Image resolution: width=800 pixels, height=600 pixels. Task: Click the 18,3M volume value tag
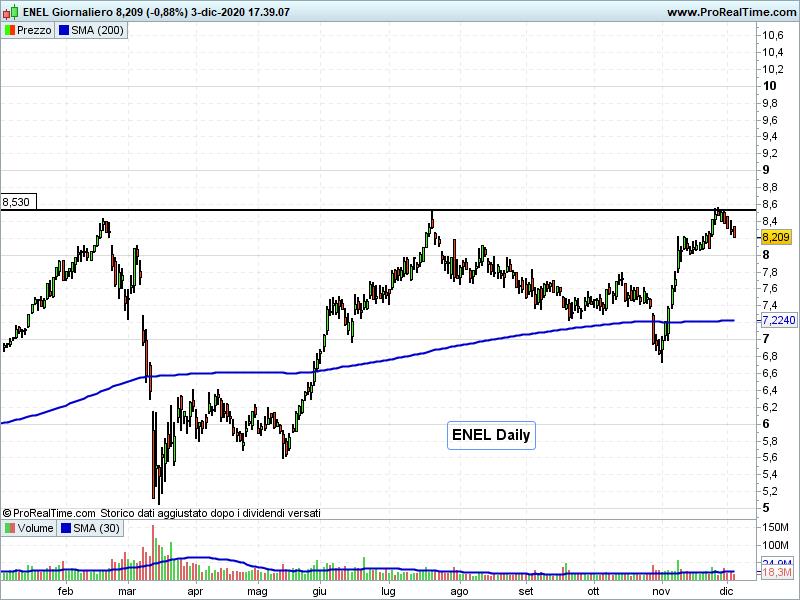(775, 574)
